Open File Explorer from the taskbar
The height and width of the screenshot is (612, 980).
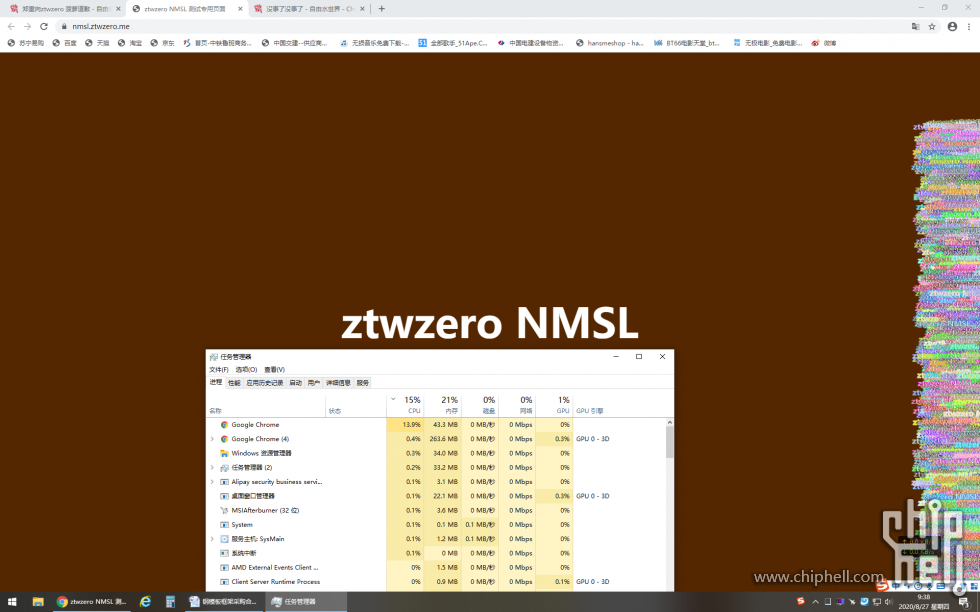tap(38, 601)
